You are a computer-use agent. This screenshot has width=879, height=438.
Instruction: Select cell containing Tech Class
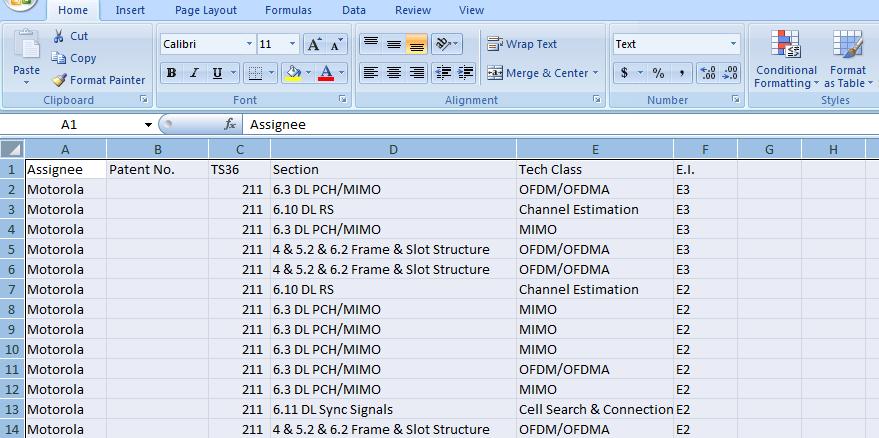click(595, 169)
